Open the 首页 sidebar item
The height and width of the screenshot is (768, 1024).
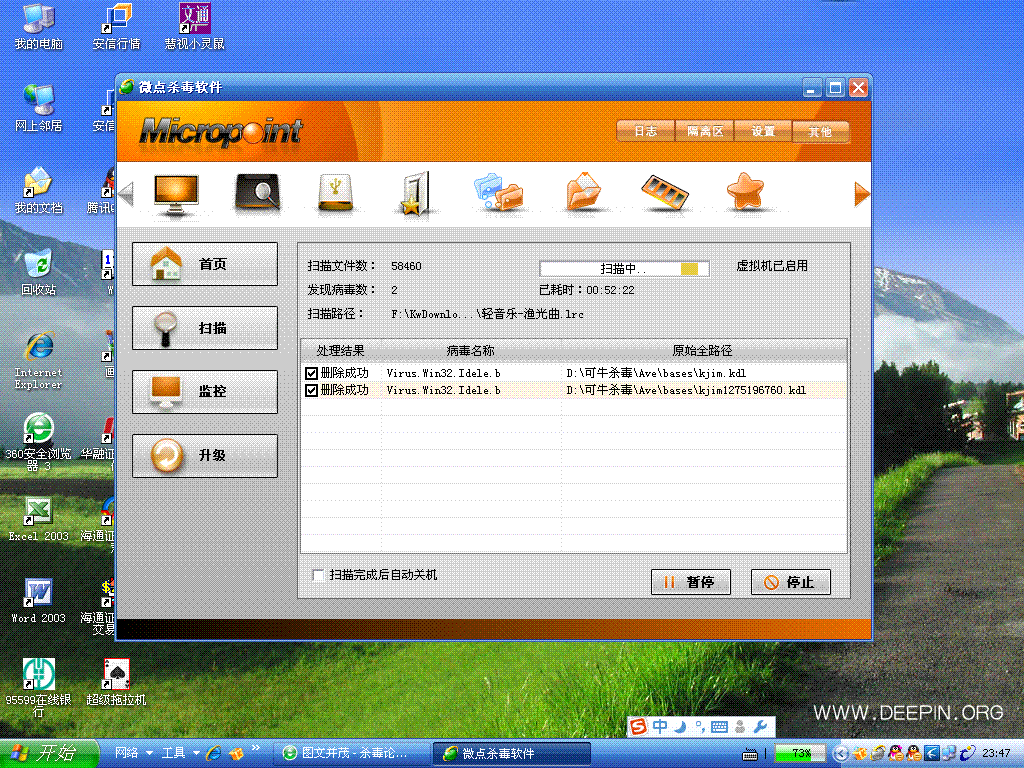[204, 264]
